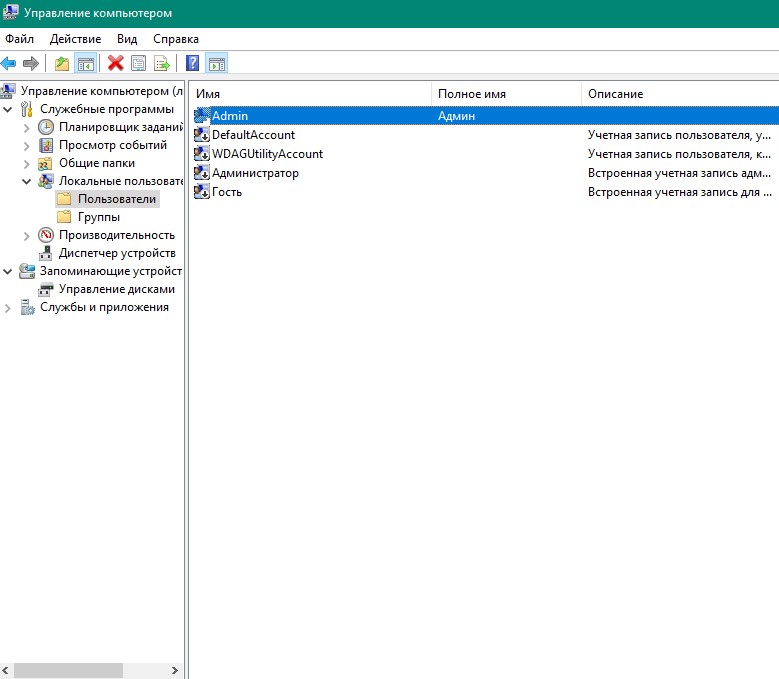Click the Группы folder icon

(65, 217)
